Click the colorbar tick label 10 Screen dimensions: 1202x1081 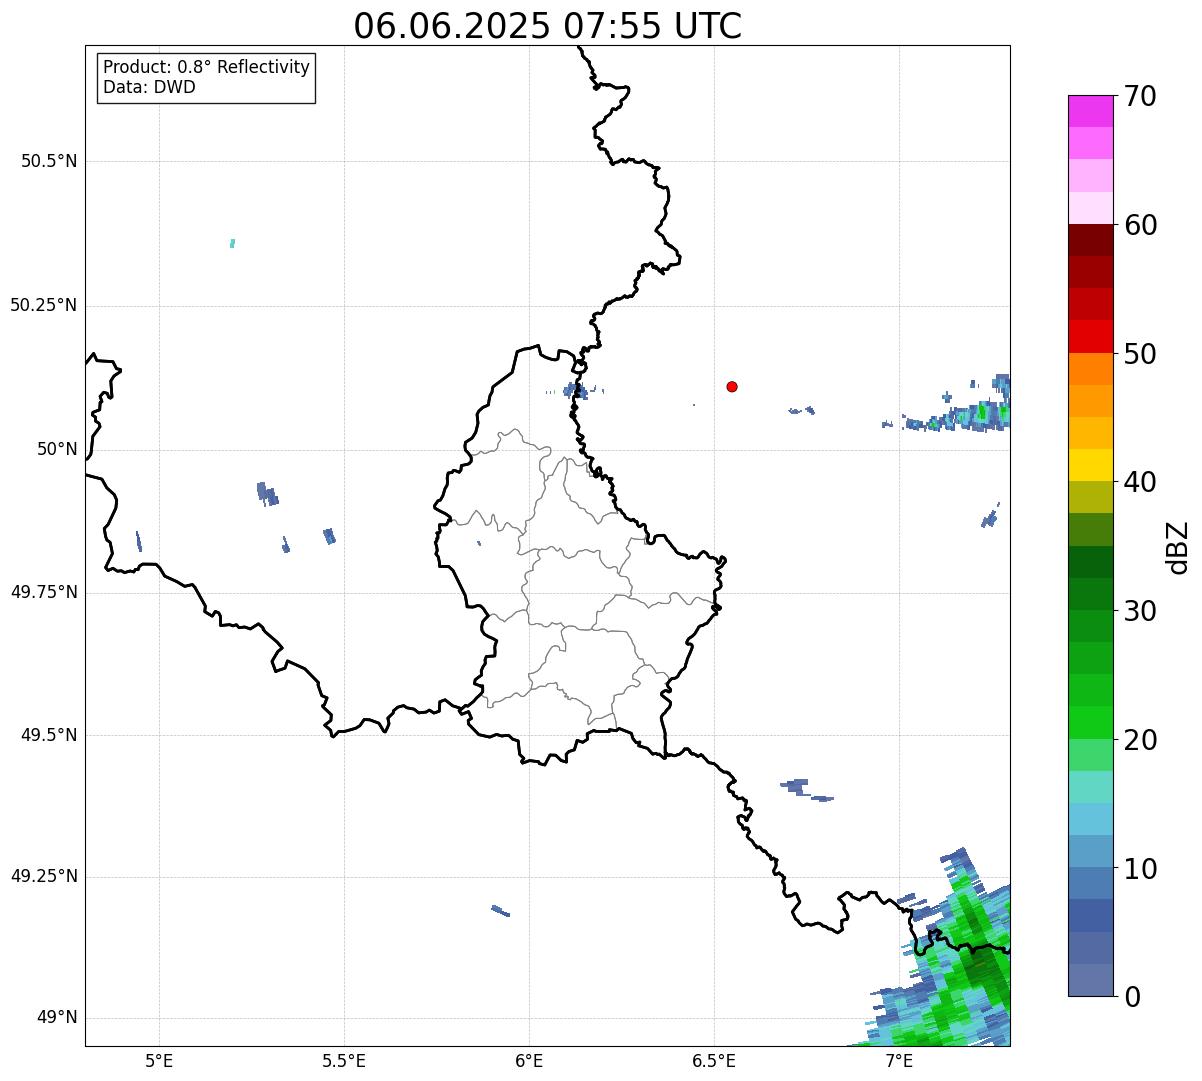click(1140, 869)
